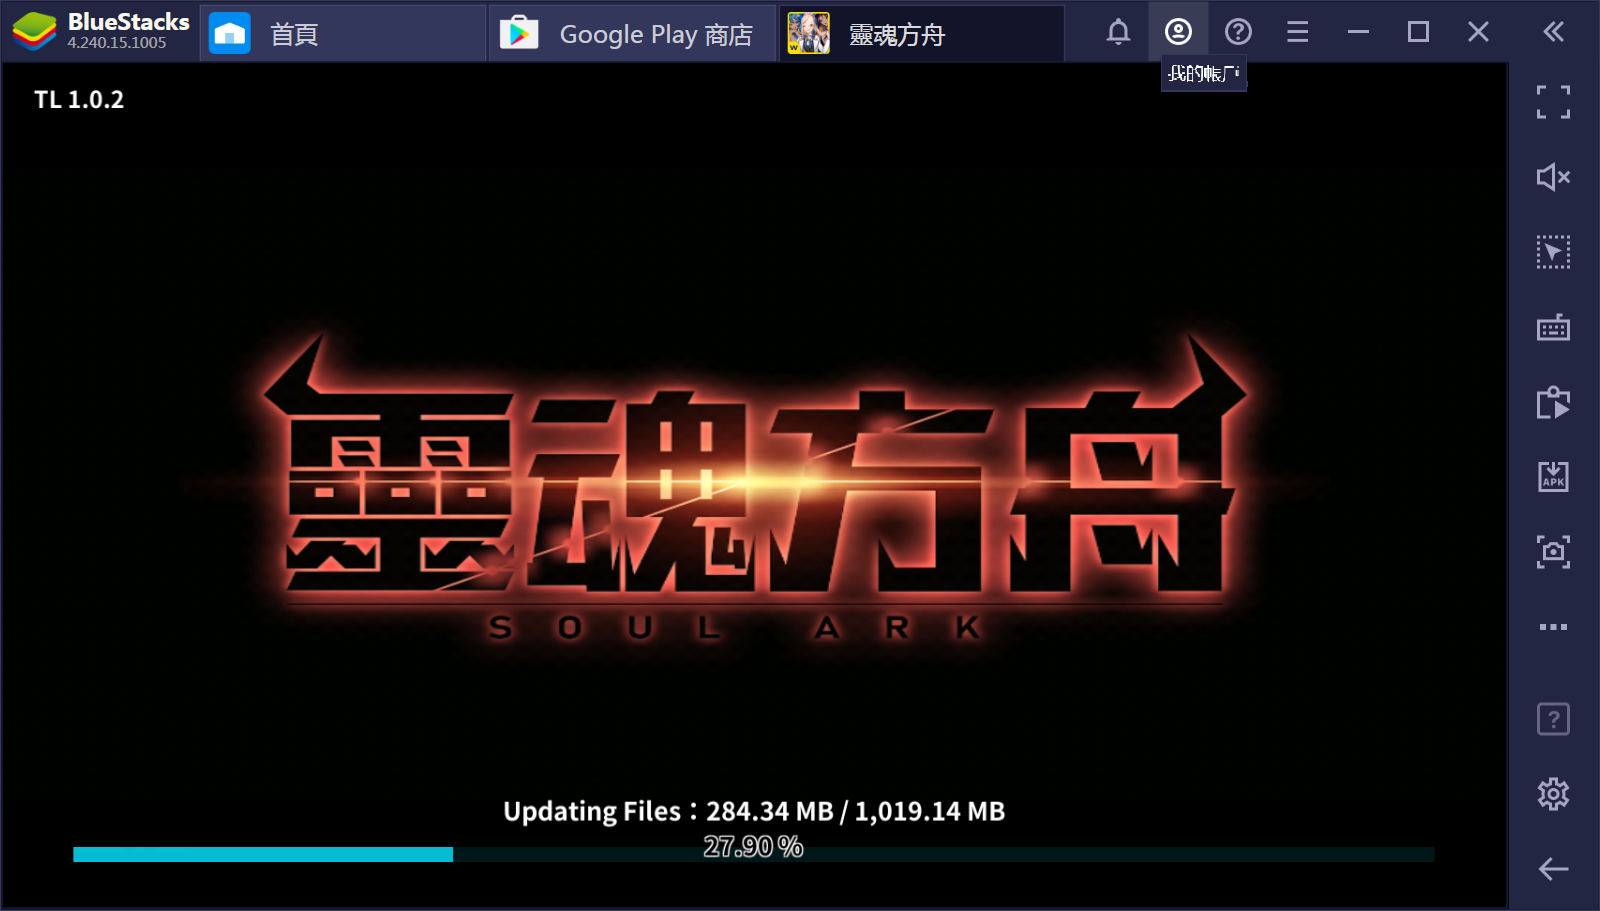Toggle the cursor lock icon

tap(1553, 252)
